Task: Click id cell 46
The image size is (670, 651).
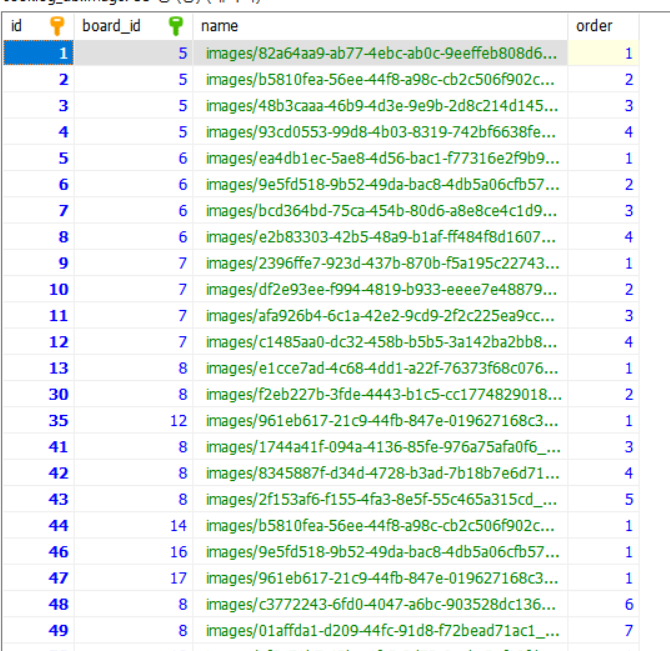Action: (38, 552)
